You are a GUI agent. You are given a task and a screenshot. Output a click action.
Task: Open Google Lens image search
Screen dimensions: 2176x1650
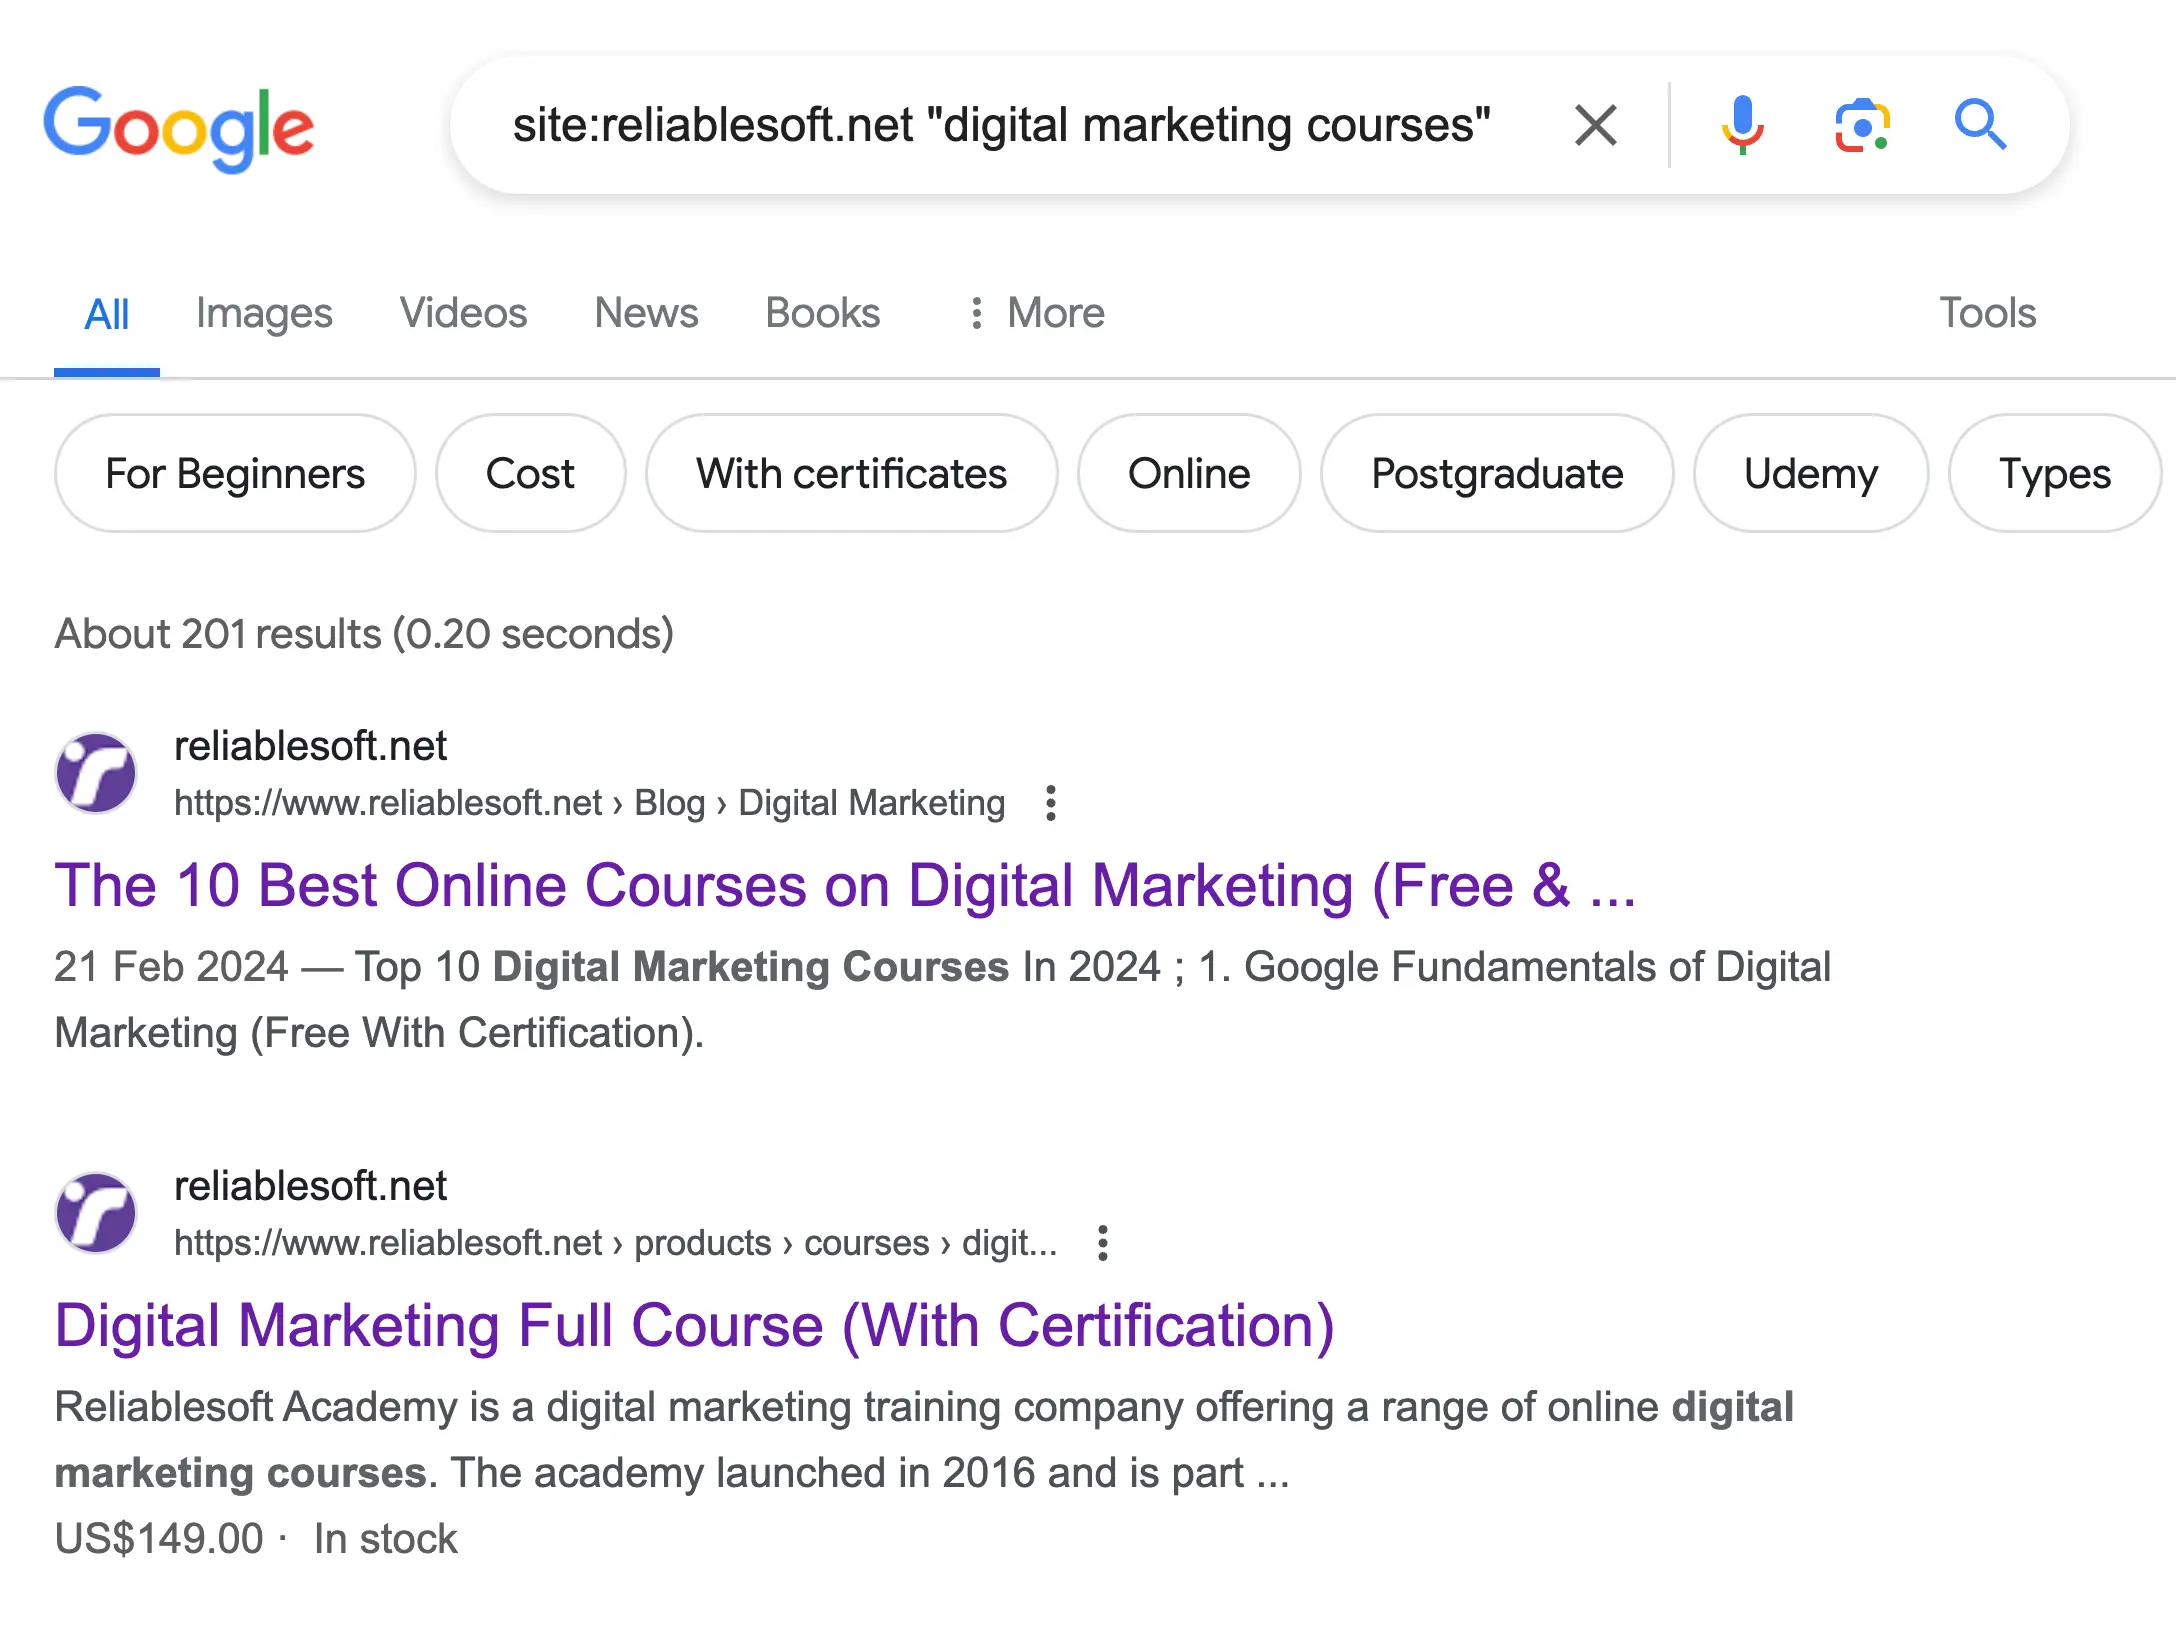coord(1861,126)
